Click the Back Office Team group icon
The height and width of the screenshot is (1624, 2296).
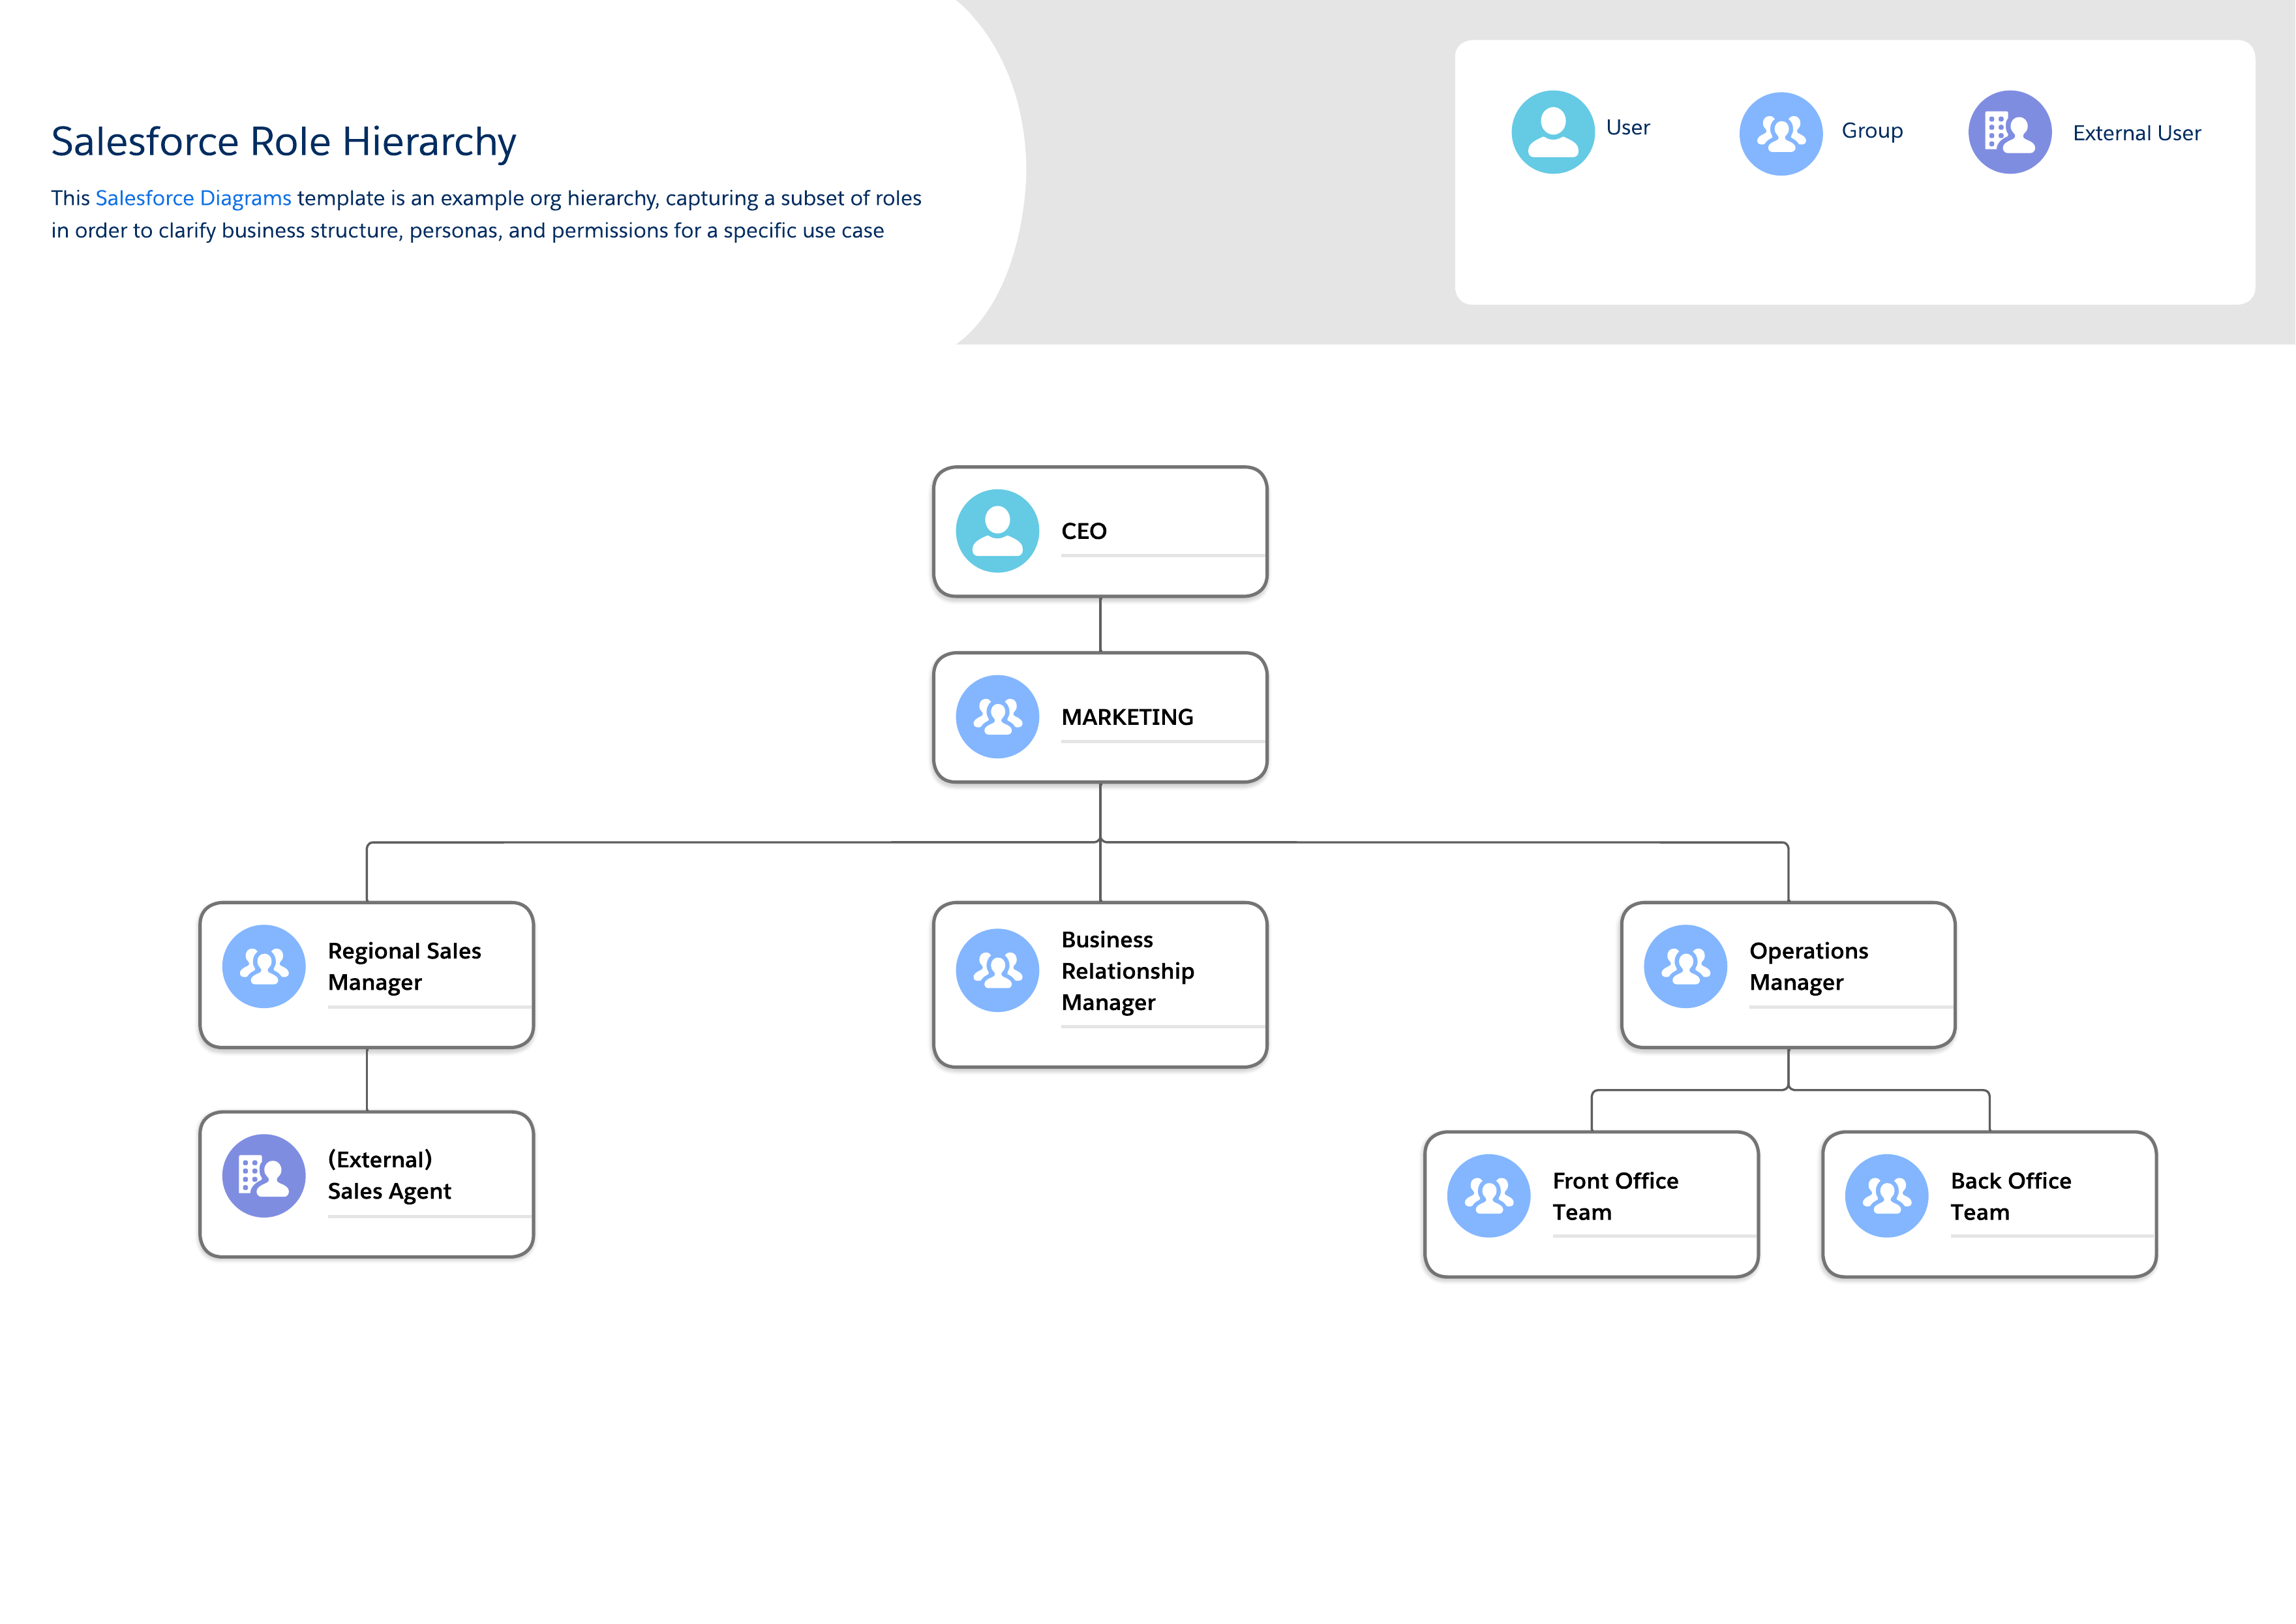1886,1196
